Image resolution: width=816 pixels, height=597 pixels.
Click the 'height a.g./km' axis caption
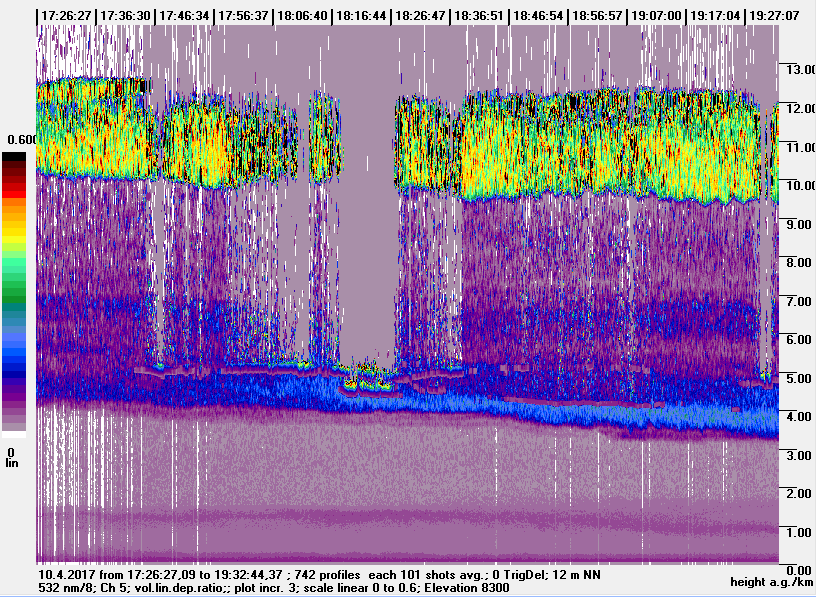pos(772,582)
